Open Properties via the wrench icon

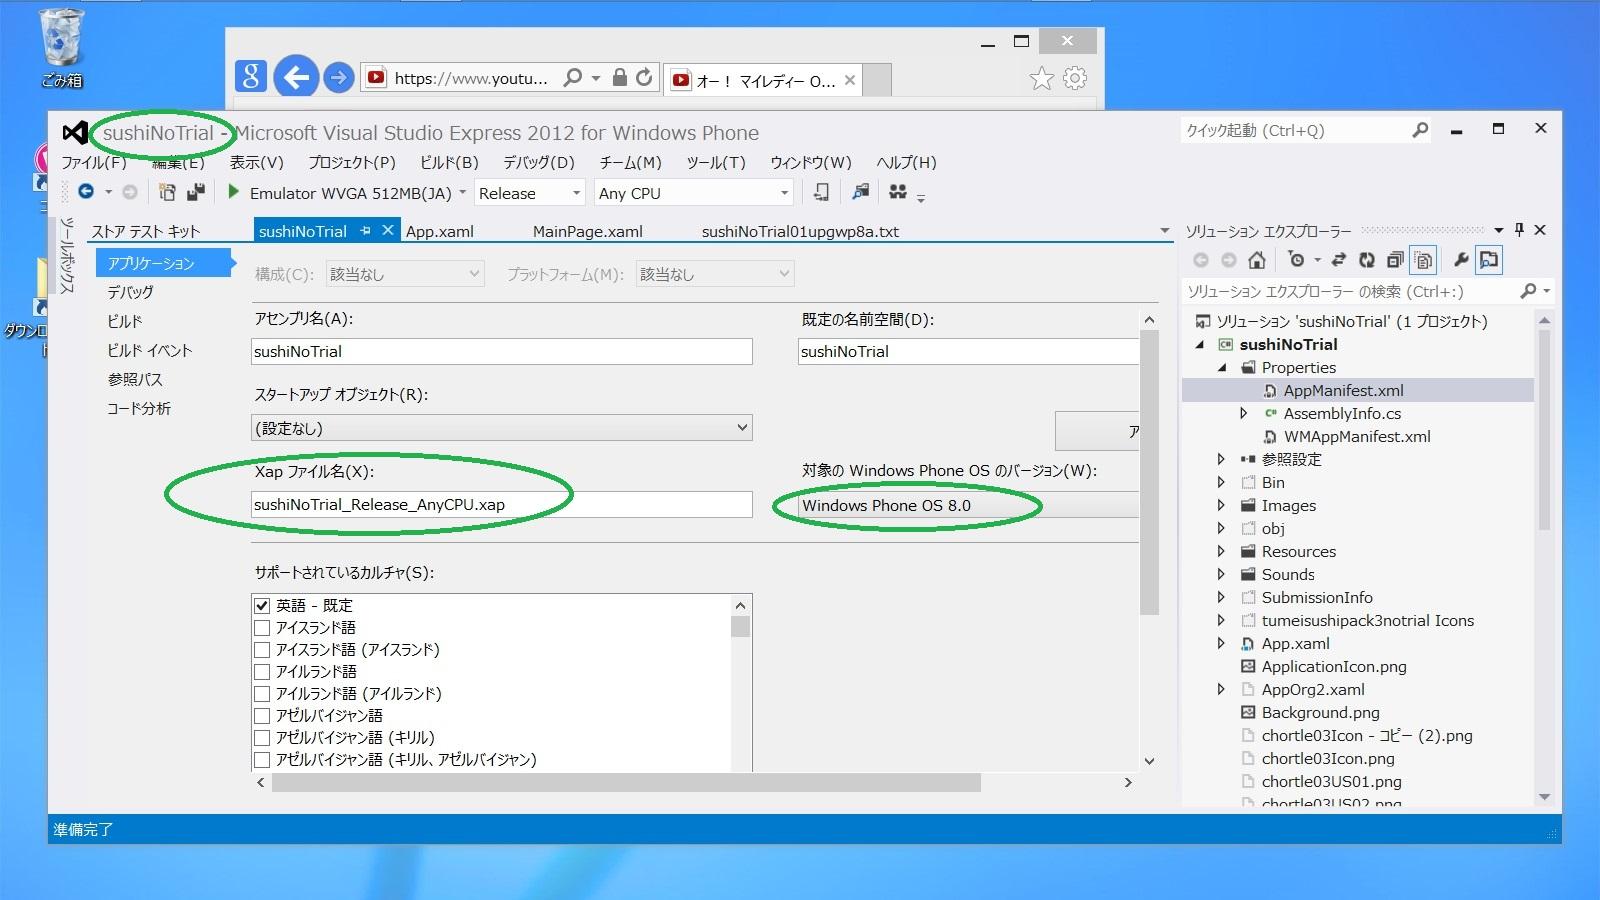[1461, 260]
